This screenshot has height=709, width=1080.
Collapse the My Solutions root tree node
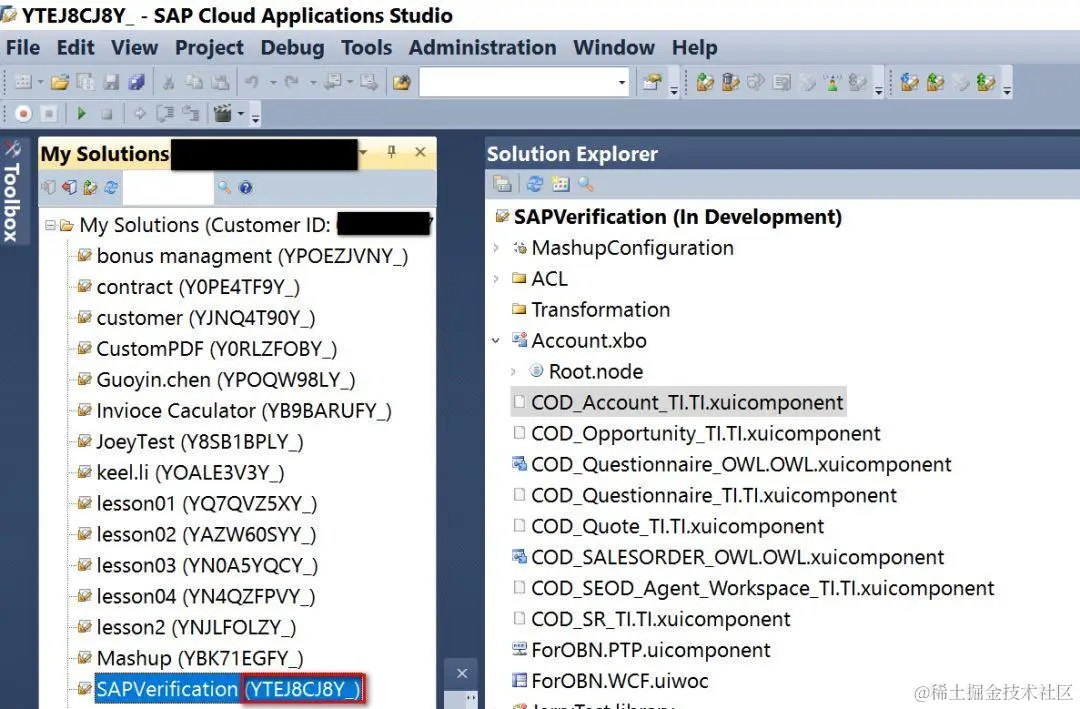pos(50,225)
